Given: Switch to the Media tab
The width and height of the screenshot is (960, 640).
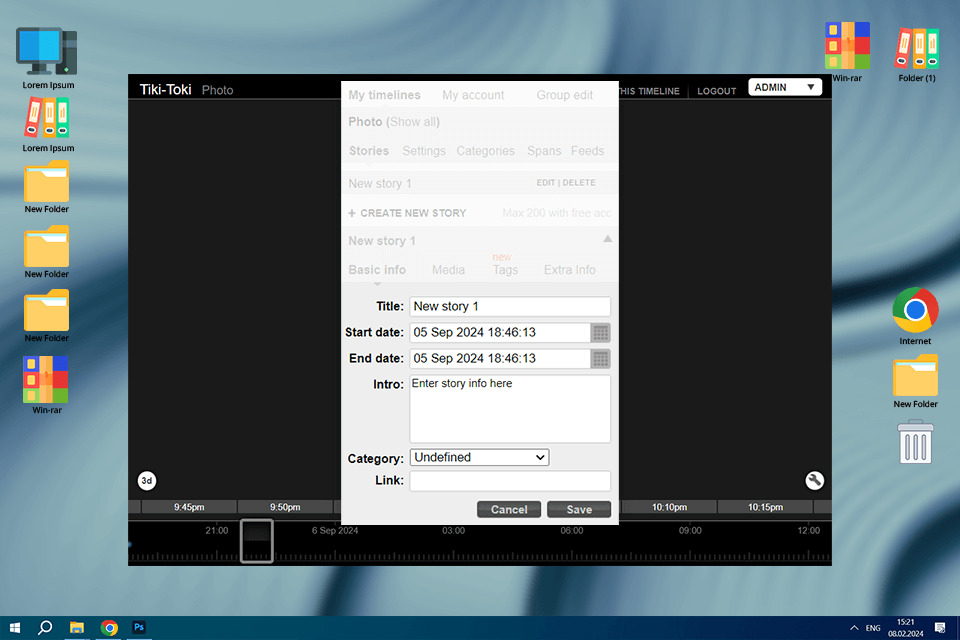Looking at the screenshot, I should pyautogui.click(x=448, y=269).
